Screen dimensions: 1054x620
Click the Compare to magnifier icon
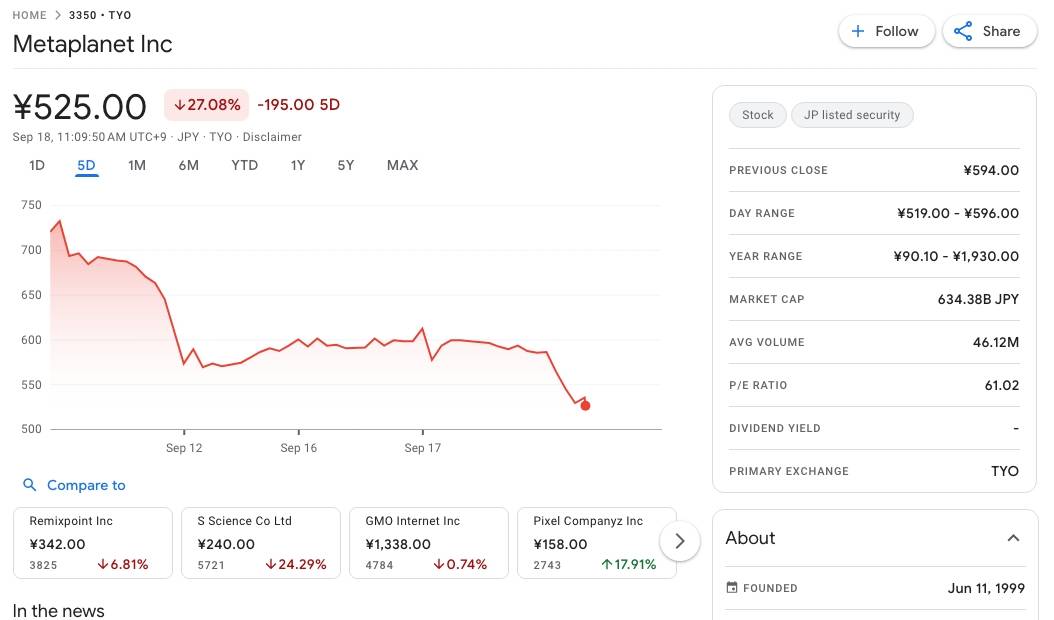click(29, 485)
